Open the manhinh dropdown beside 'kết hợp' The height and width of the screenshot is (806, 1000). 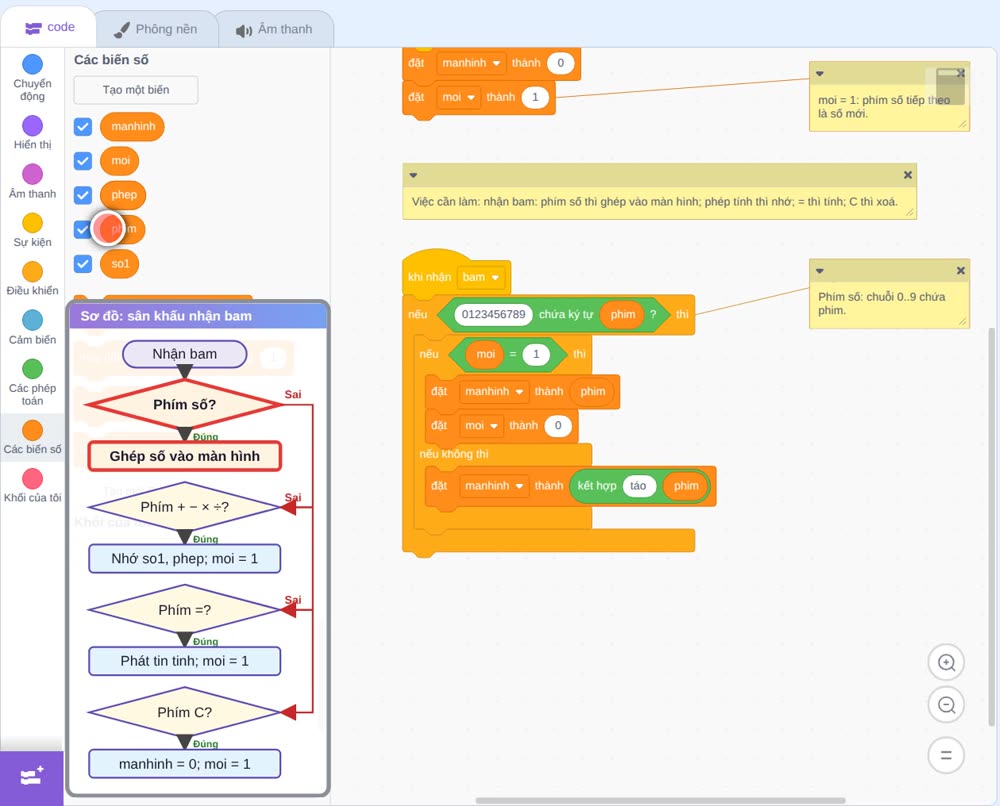[x=494, y=486]
